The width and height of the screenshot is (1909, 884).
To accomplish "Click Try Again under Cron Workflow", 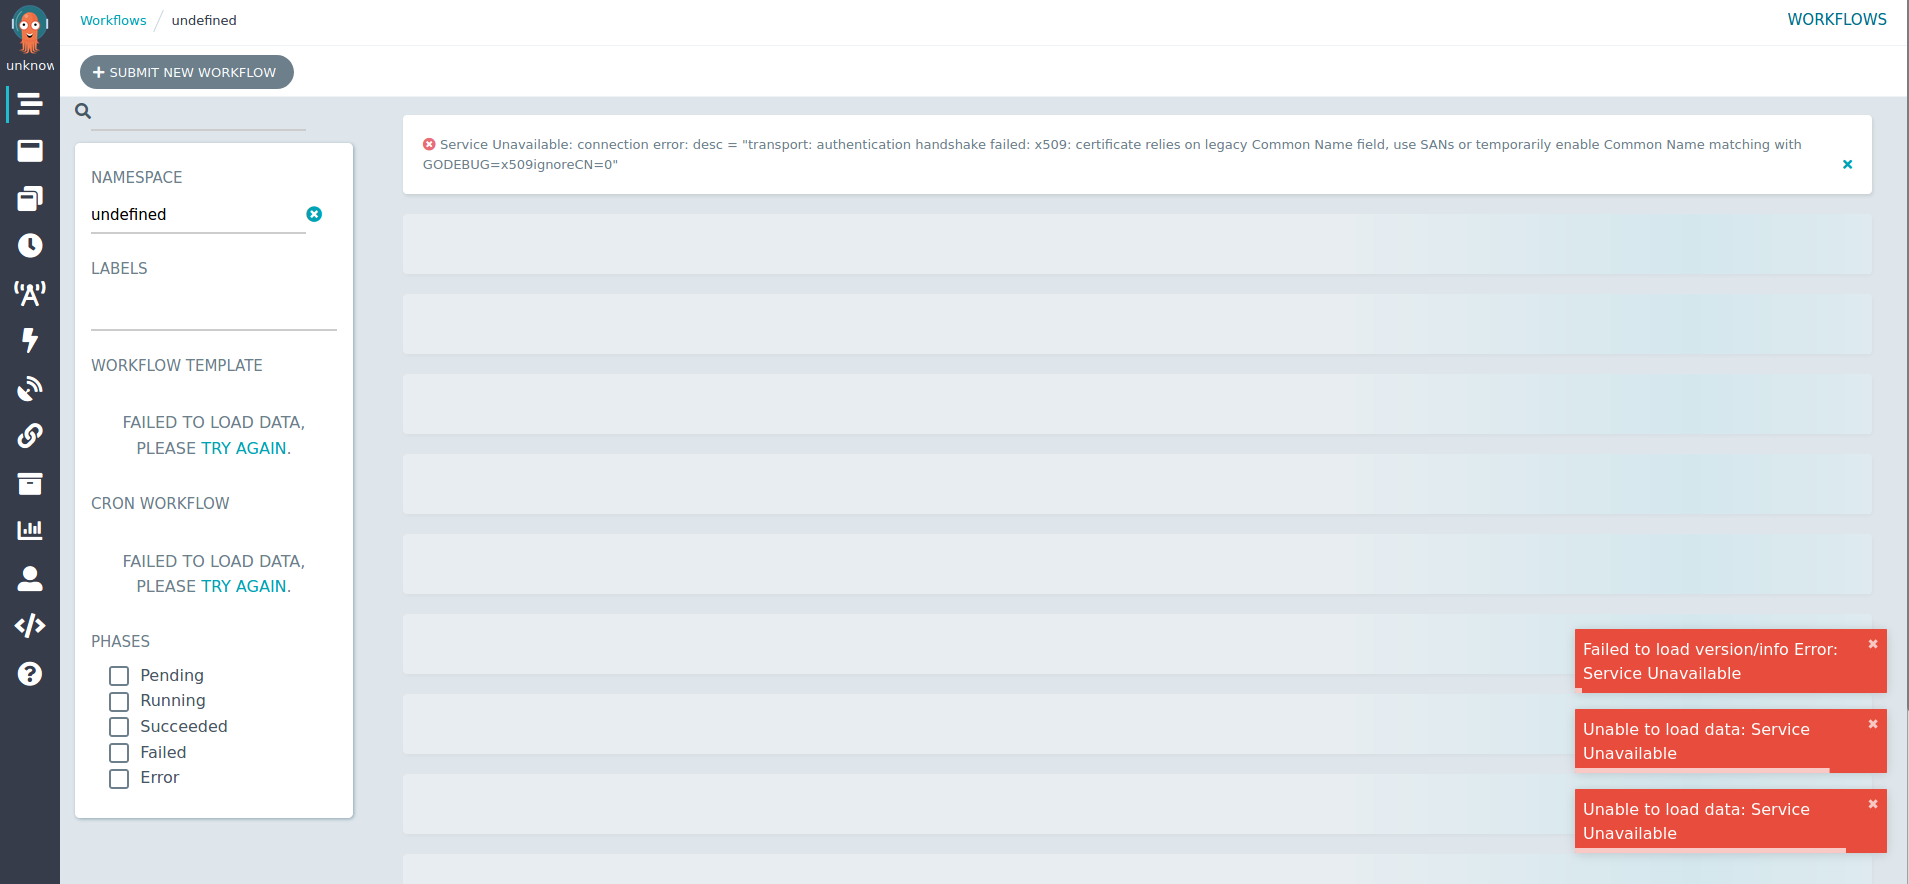I will click(x=244, y=586).
